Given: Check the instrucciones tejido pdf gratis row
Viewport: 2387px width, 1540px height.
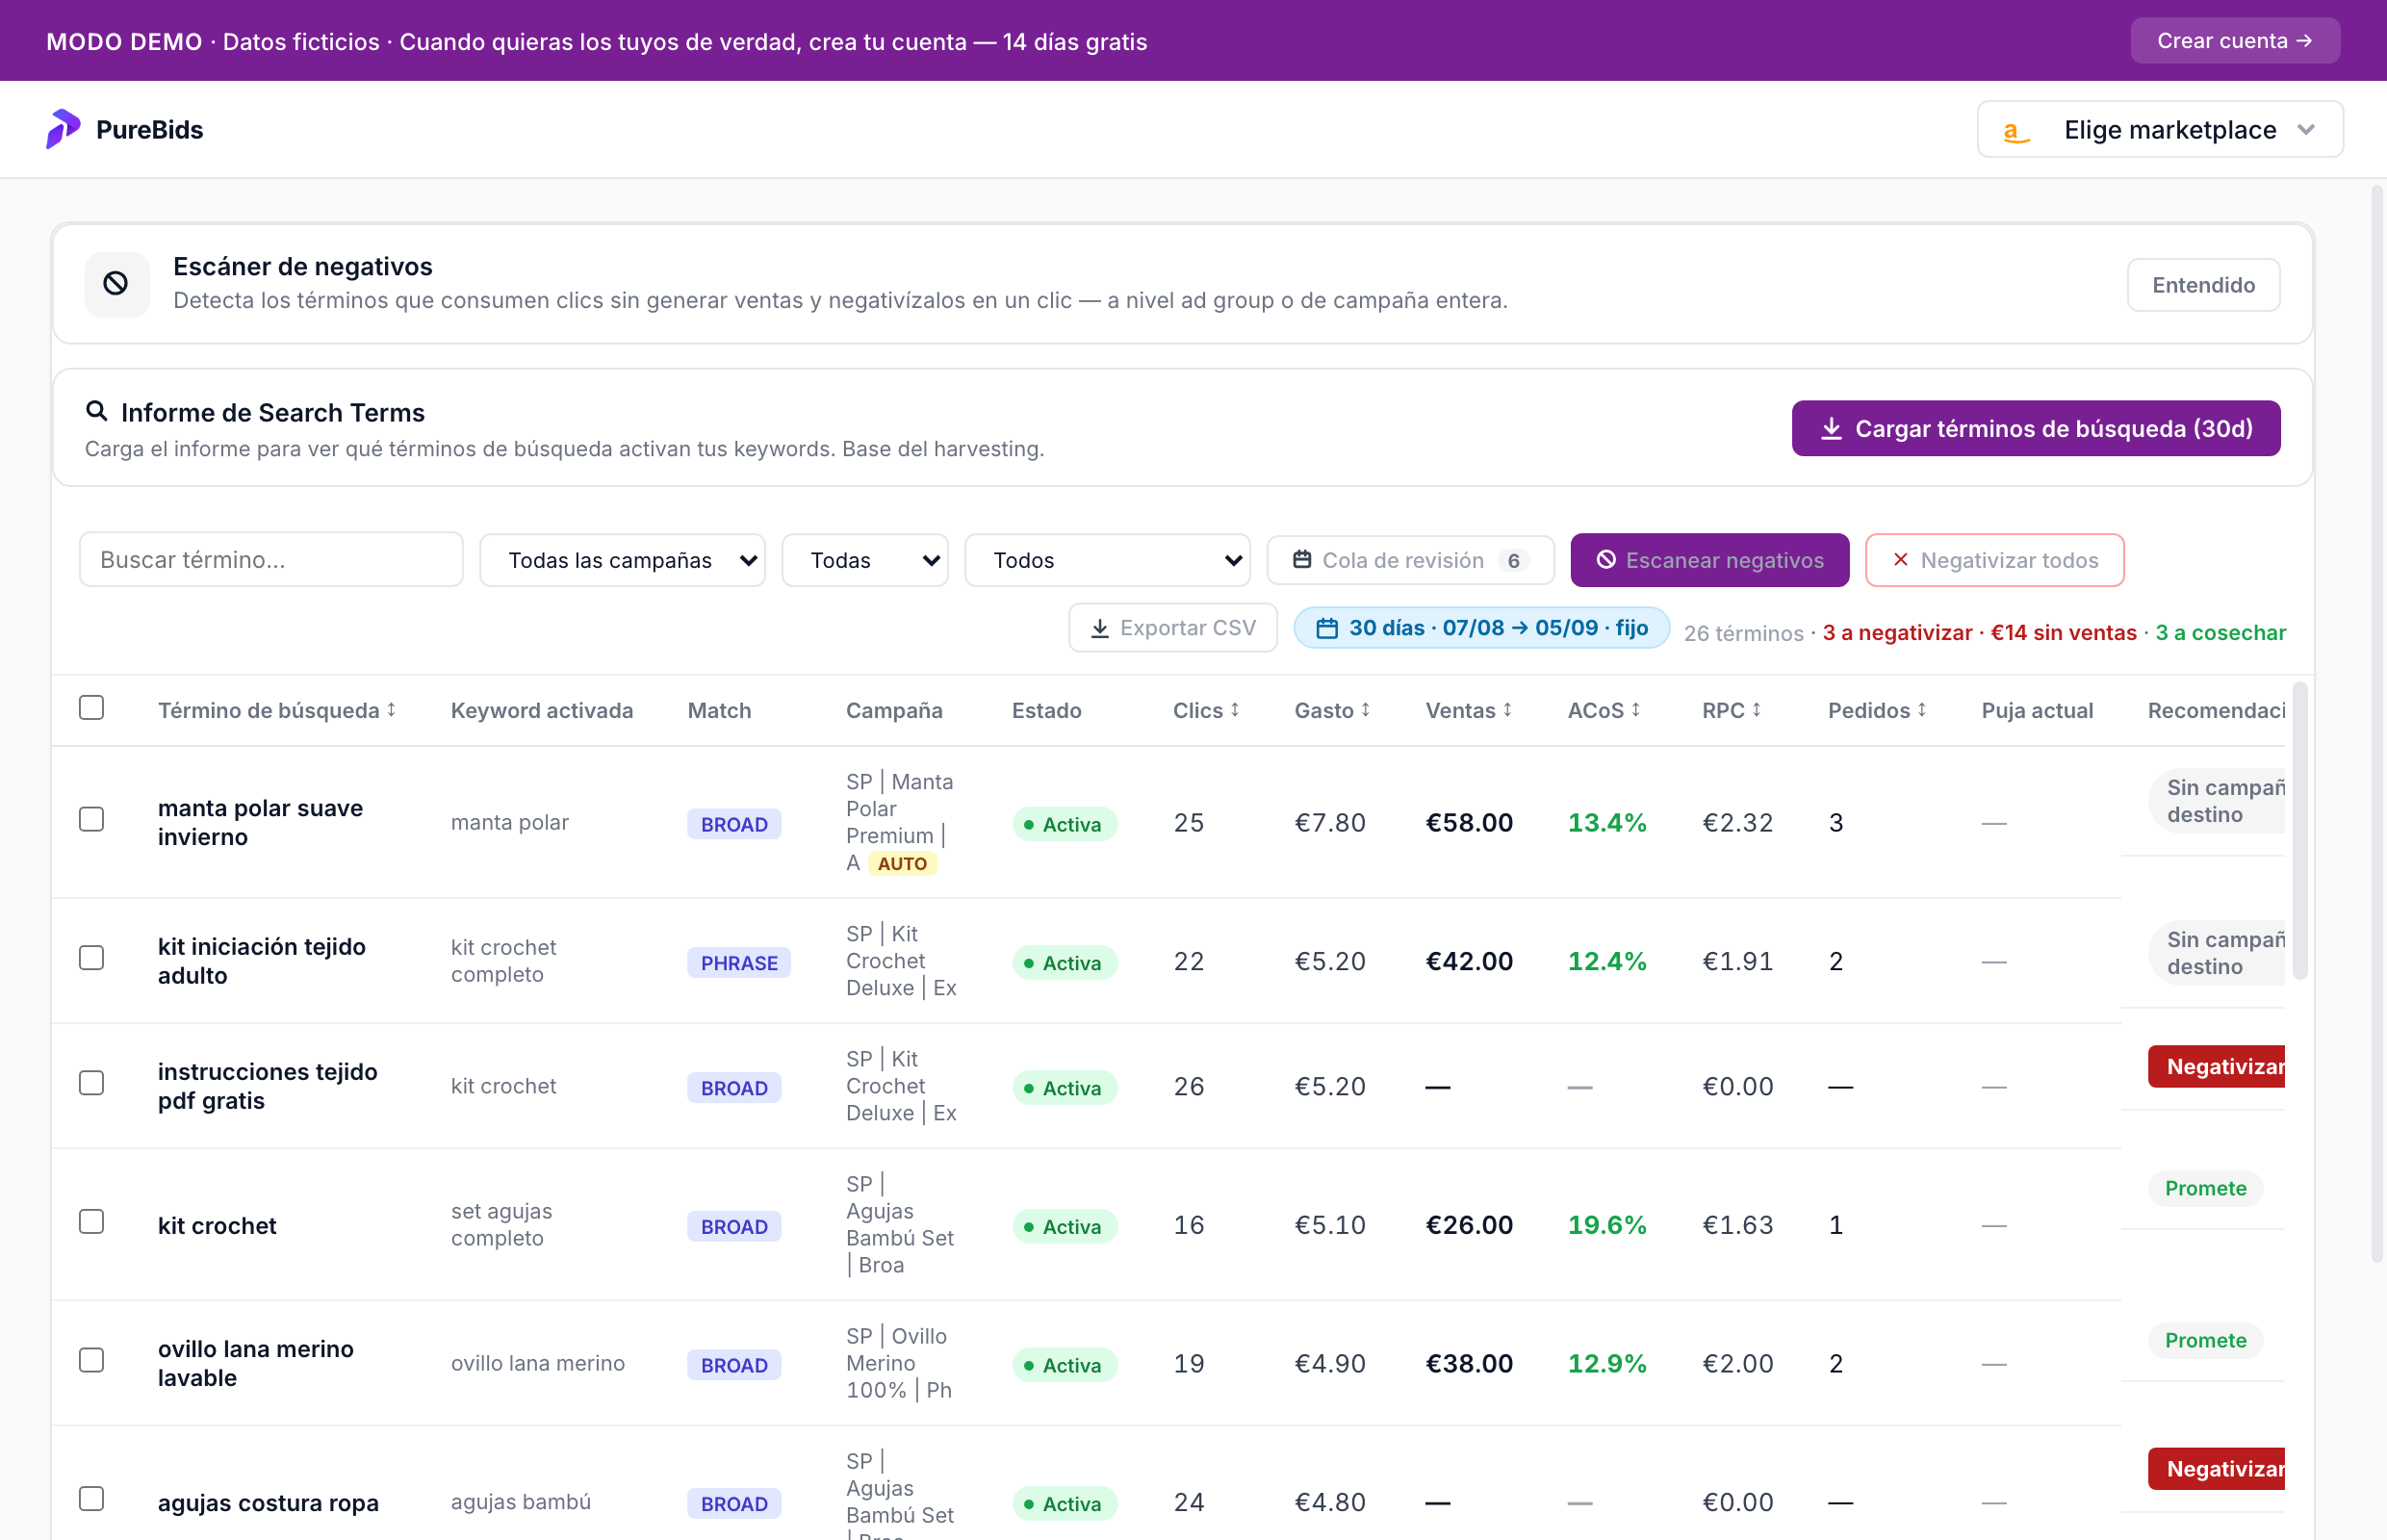Looking at the screenshot, I should (x=91, y=1083).
